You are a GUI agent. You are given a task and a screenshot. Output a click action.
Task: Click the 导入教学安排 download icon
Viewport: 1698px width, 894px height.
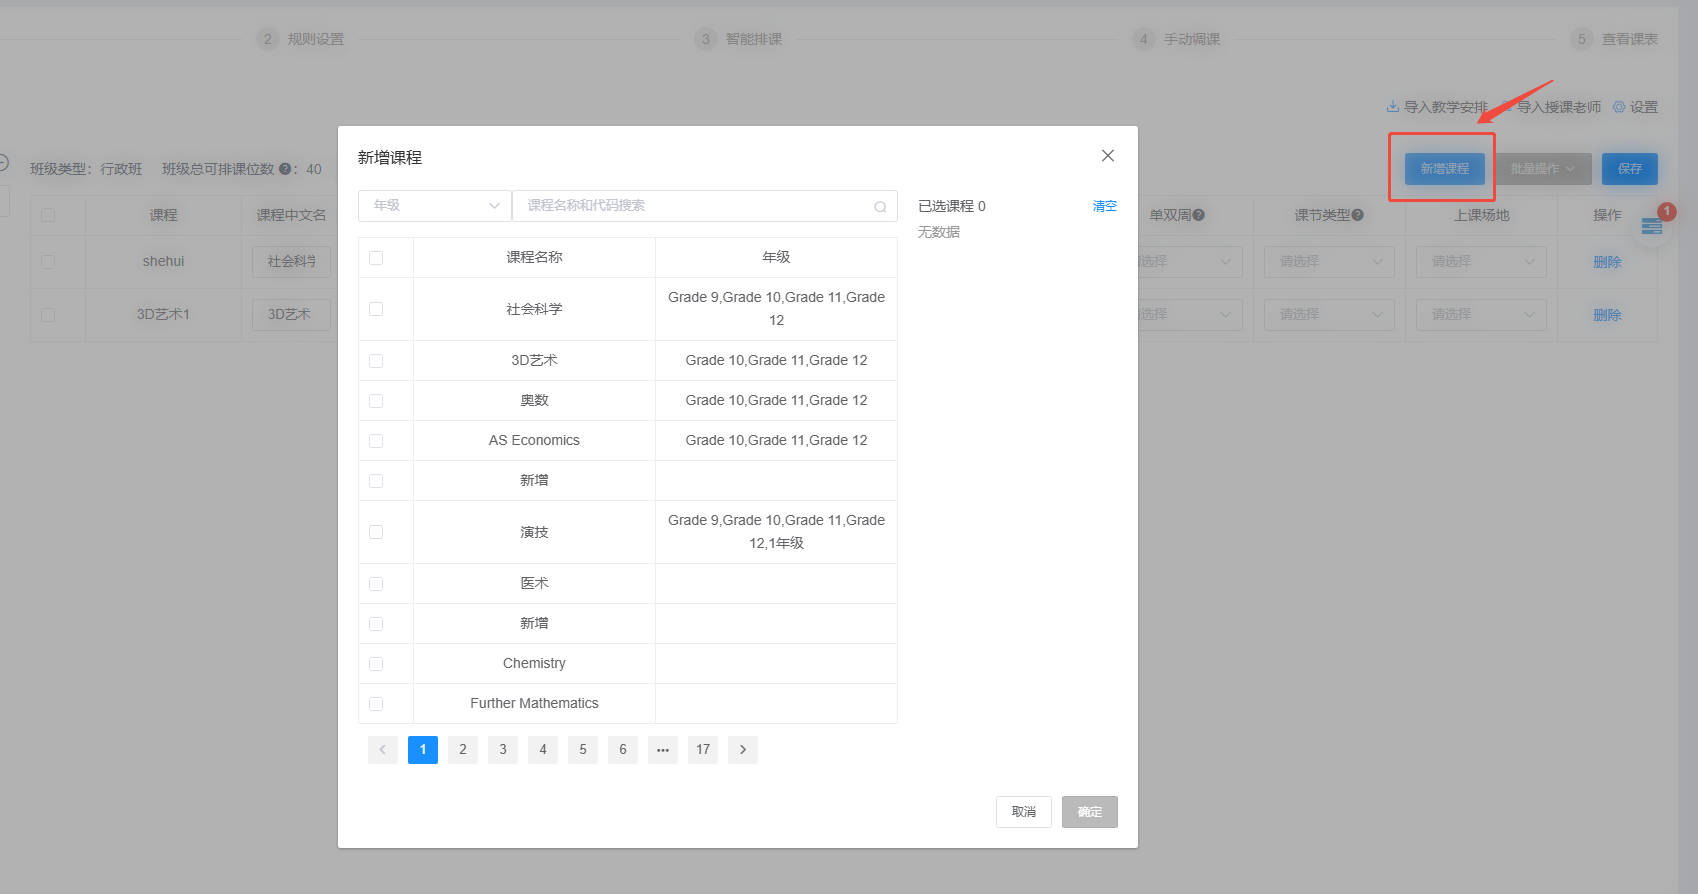coord(1393,107)
